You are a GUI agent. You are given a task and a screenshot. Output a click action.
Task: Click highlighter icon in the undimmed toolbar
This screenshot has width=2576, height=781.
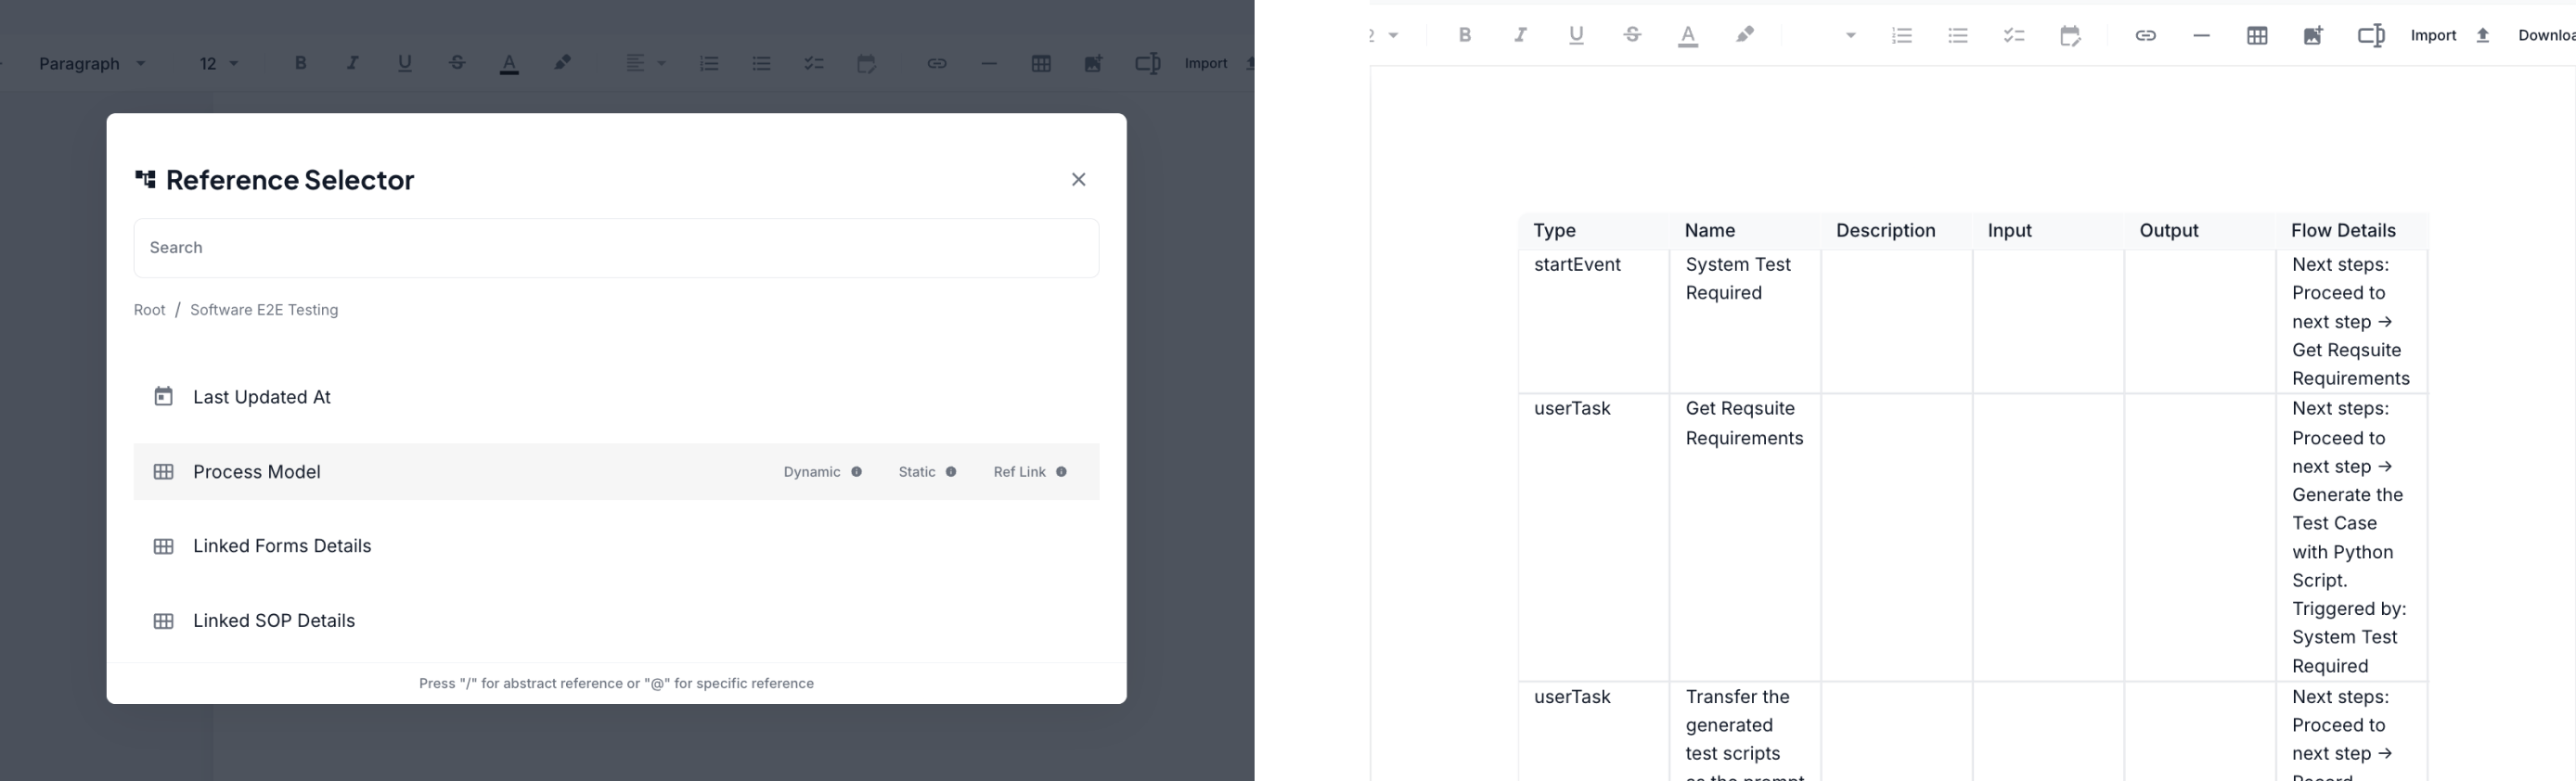pos(1745,35)
